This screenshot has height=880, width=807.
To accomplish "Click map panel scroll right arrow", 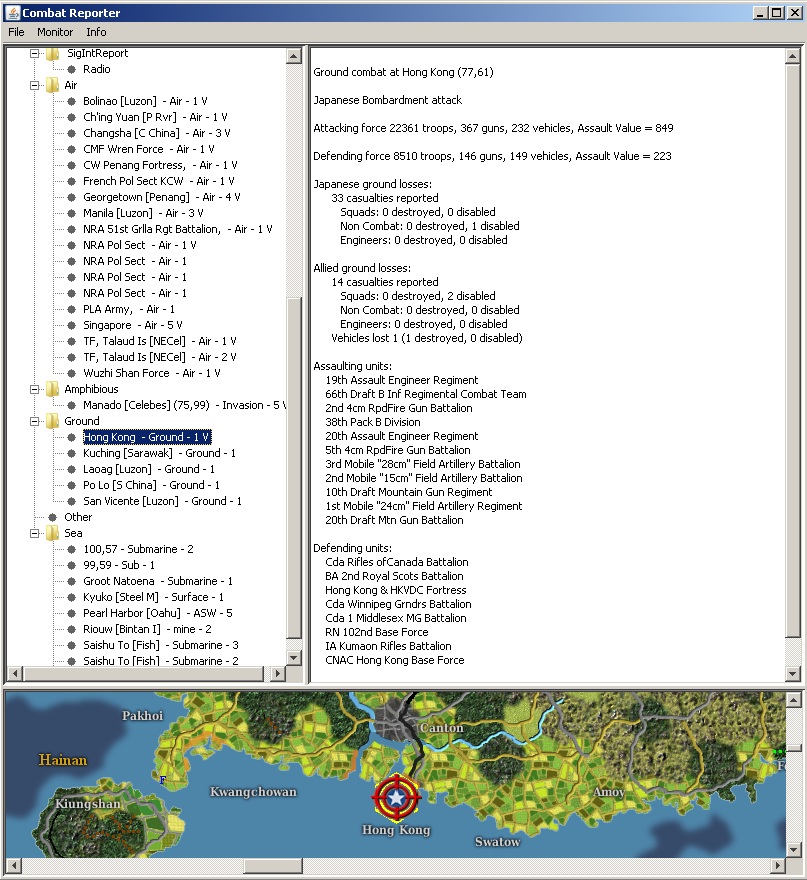I will [778, 866].
